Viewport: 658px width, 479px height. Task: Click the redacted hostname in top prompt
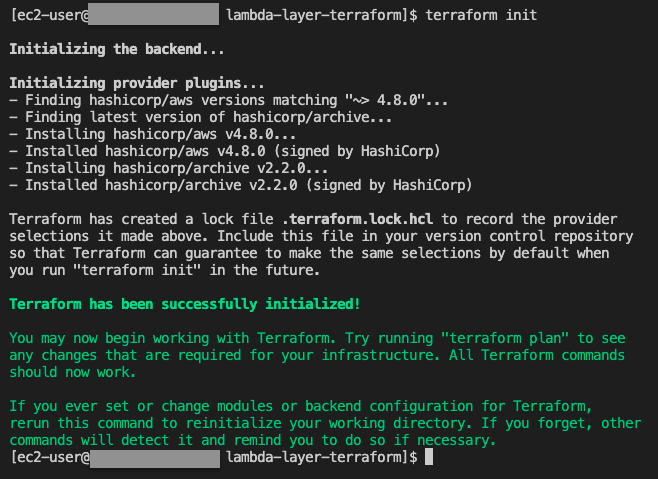[154, 14]
